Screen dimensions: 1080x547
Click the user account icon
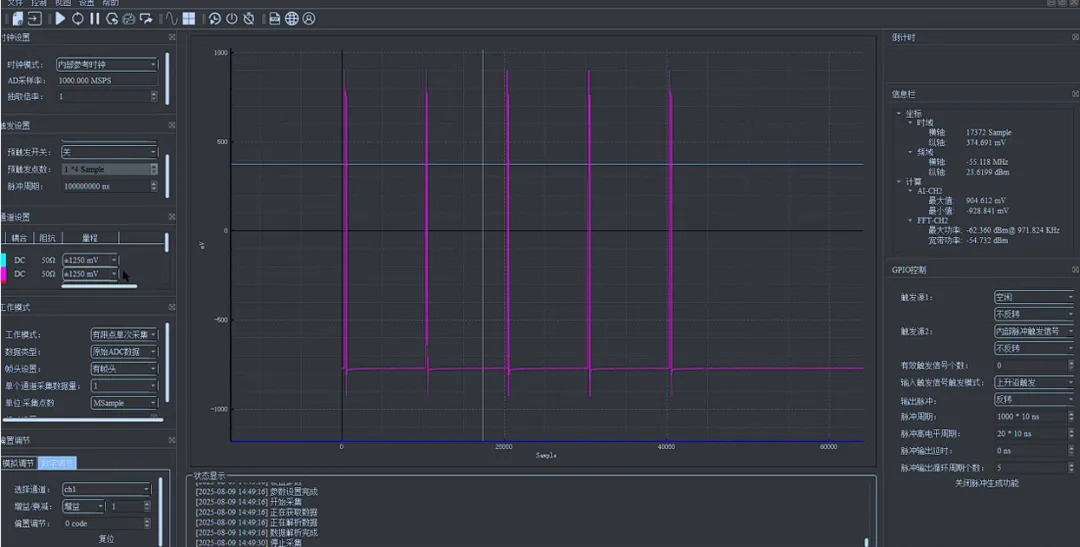[308, 18]
